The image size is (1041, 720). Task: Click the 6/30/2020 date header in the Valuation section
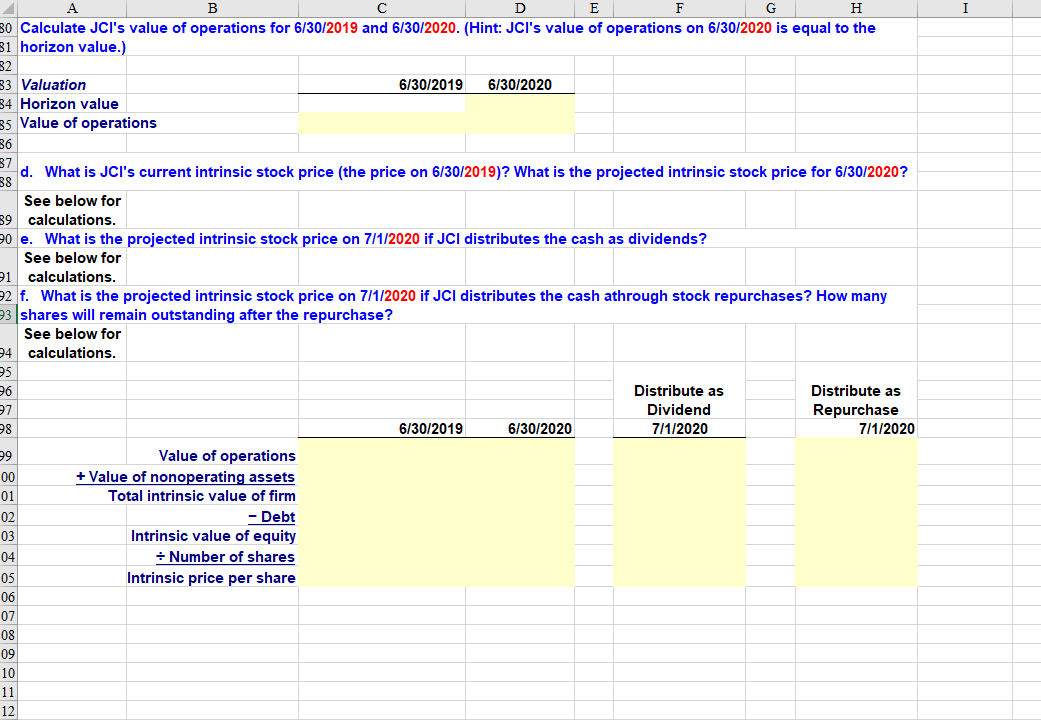520,84
